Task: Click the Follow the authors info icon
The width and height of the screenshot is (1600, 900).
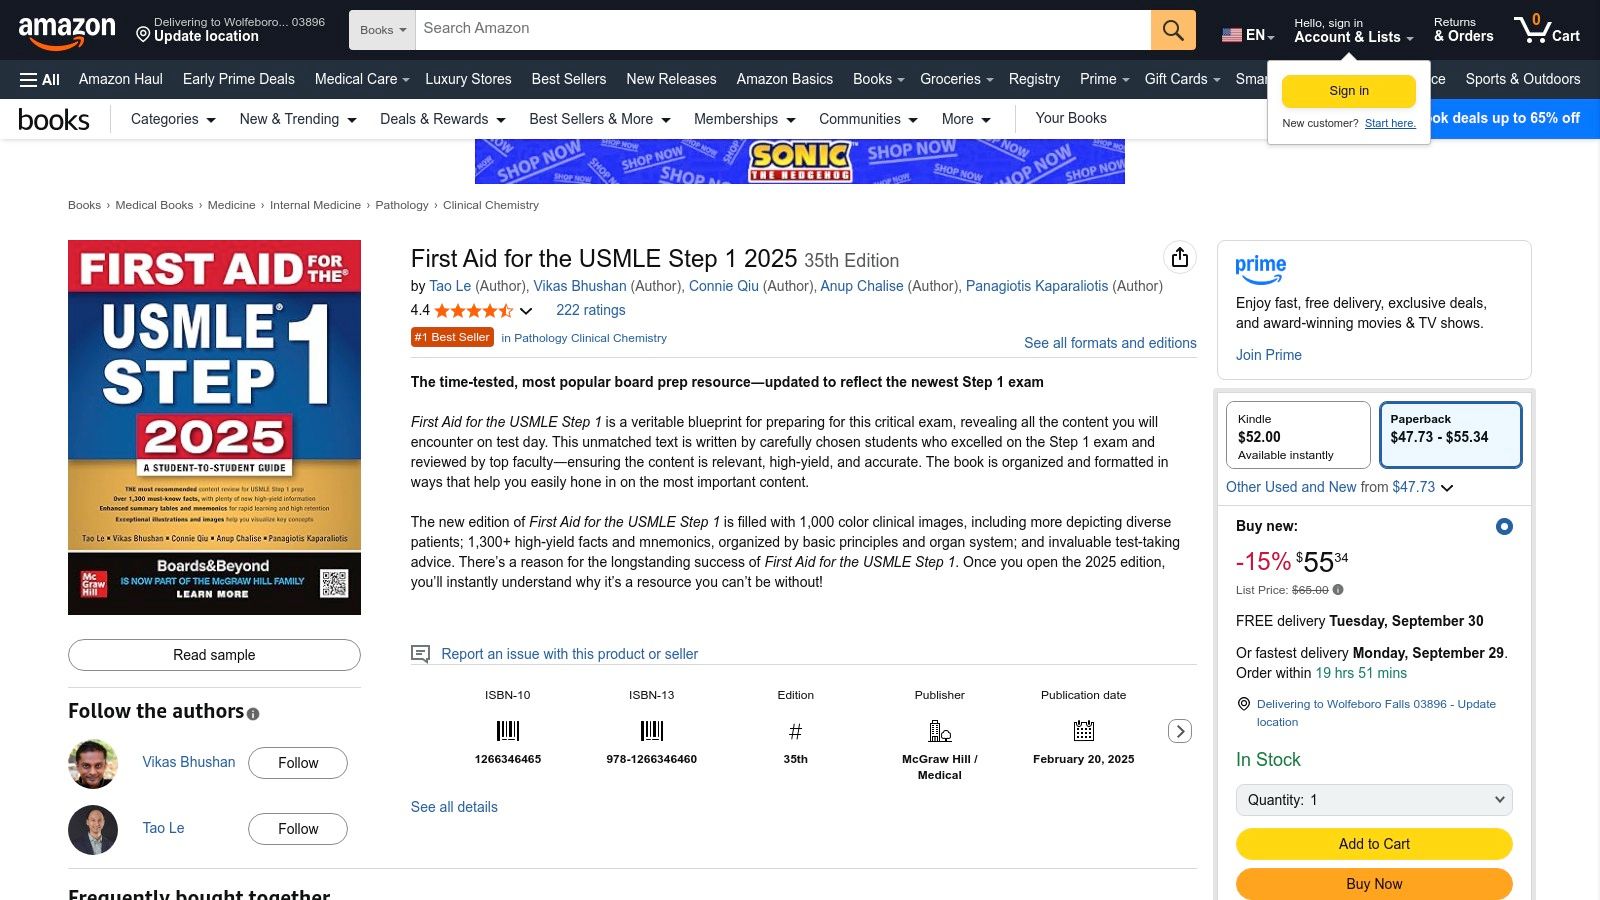Action: click(x=253, y=714)
